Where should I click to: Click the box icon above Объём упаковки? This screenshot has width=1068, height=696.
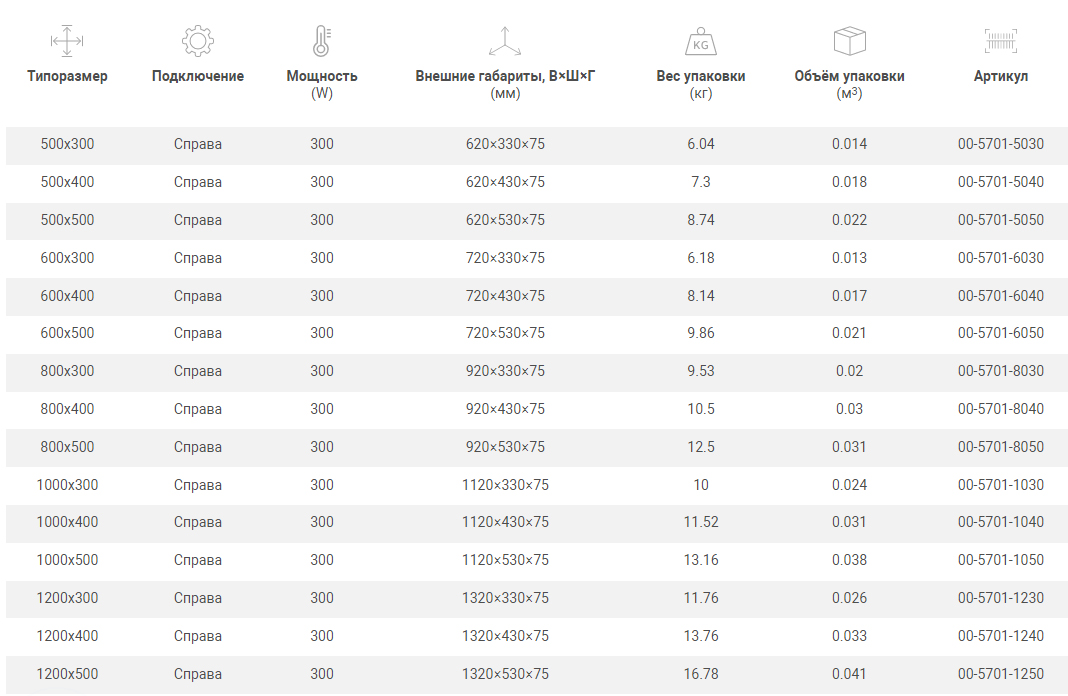click(849, 41)
